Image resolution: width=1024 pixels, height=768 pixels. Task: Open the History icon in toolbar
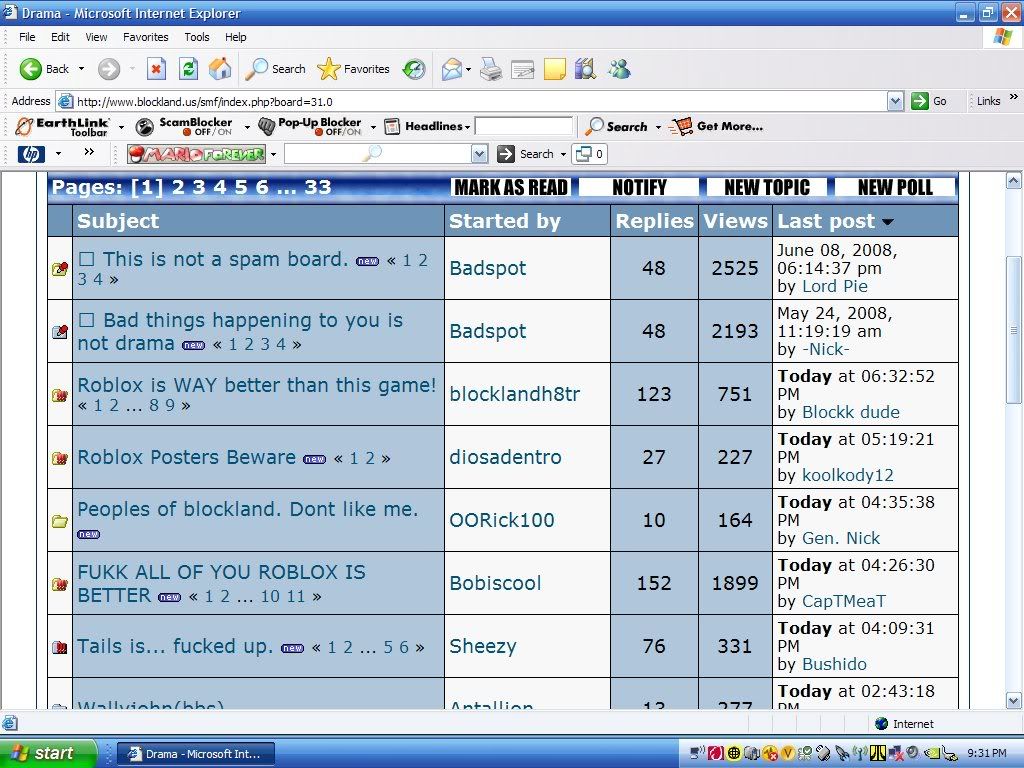pos(414,69)
